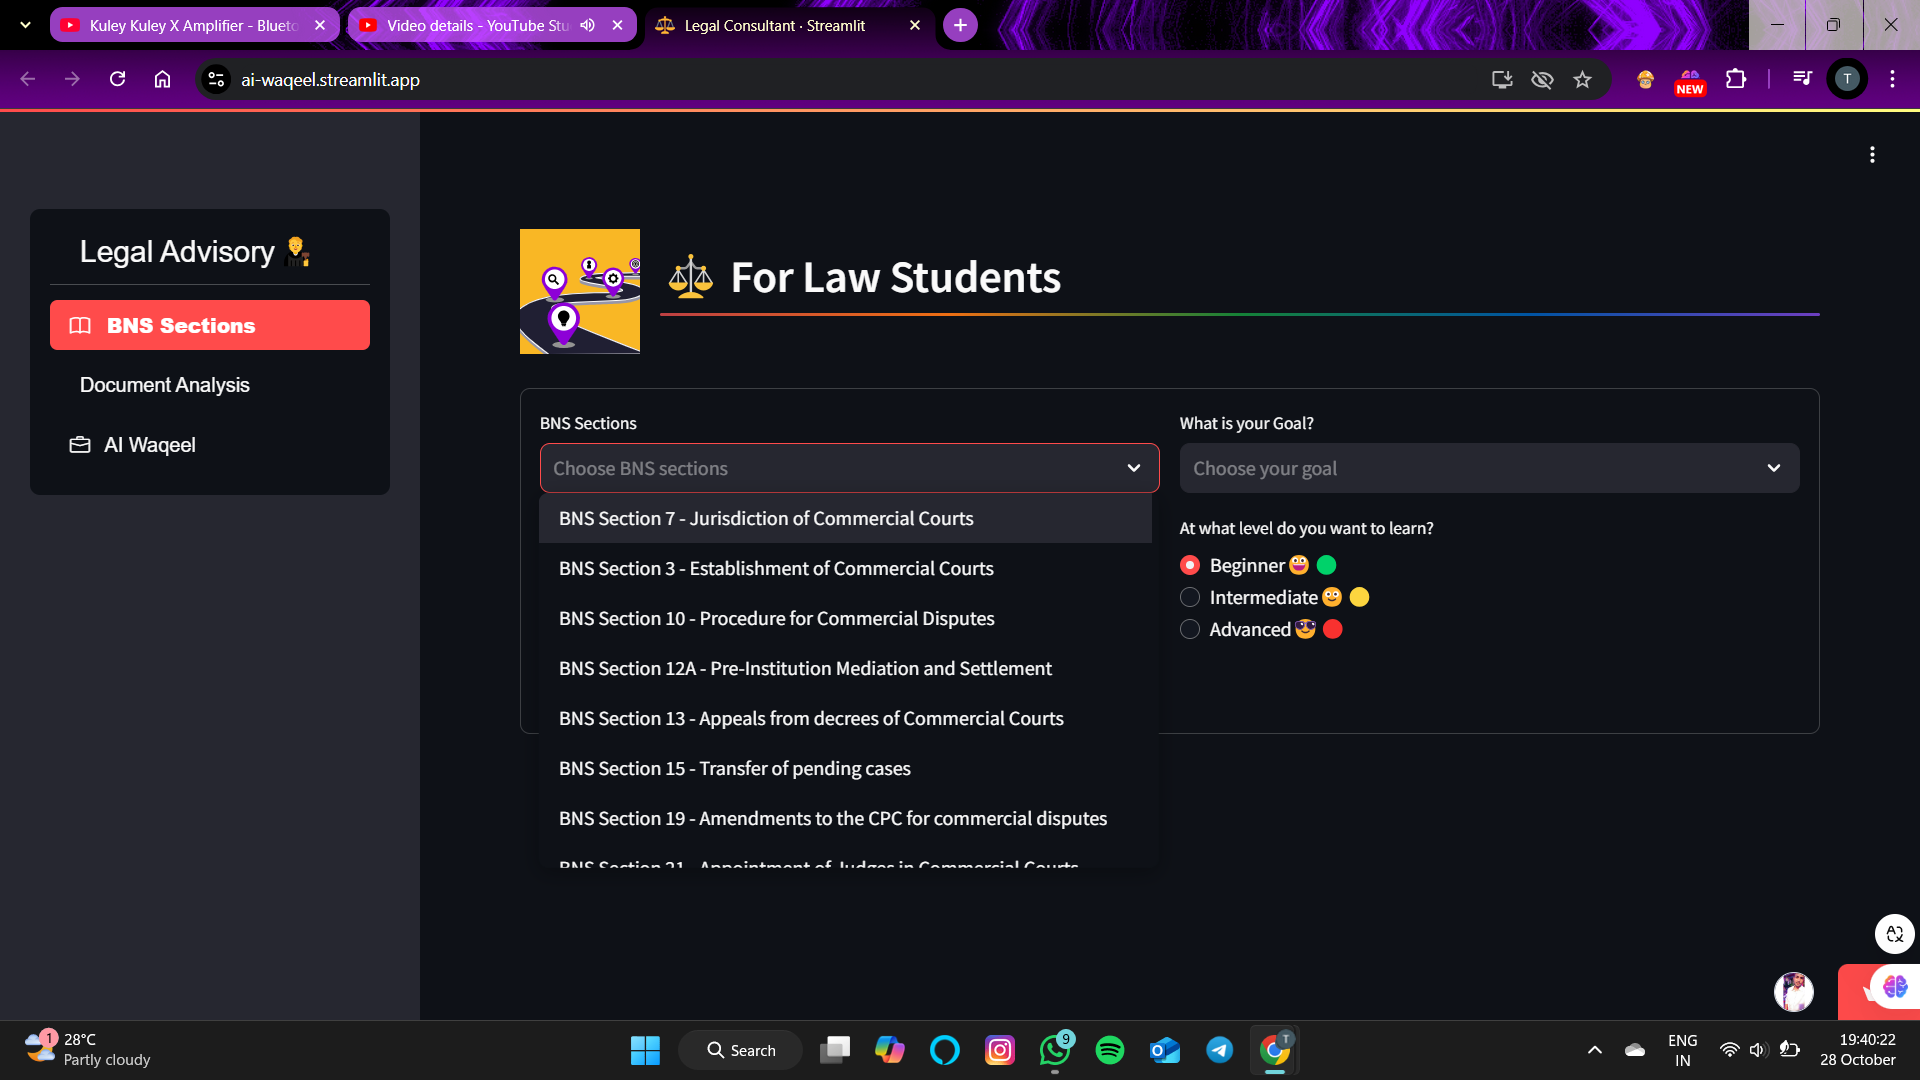
Task: Choose BNS Section 12A Pre-Institution Mediation option
Action: (805, 668)
